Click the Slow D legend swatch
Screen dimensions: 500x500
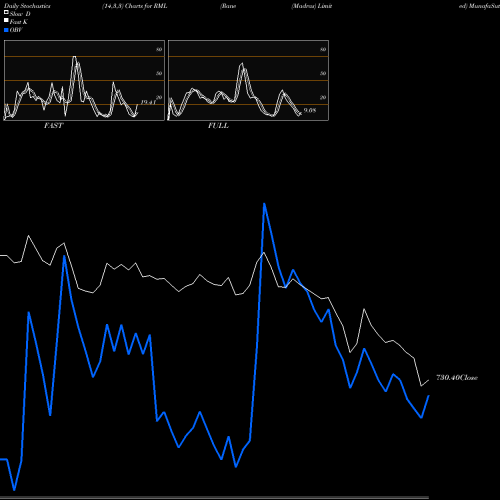pyautogui.click(x=6, y=13)
